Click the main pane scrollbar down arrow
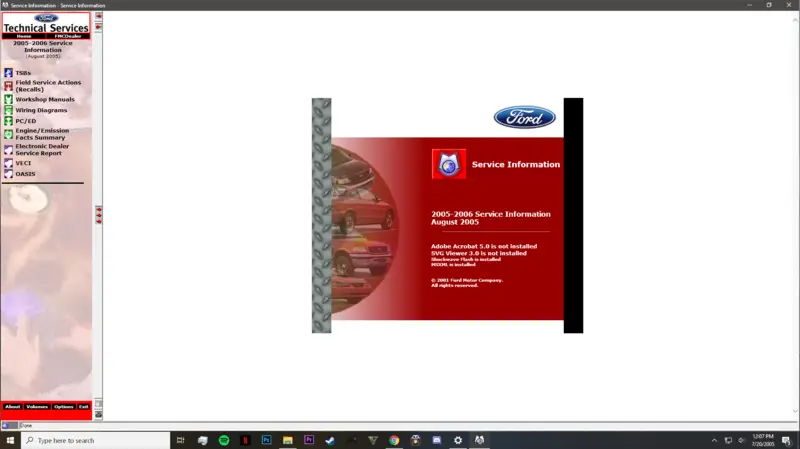Screen dimensions: 800x449 click(x=795, y=411)
